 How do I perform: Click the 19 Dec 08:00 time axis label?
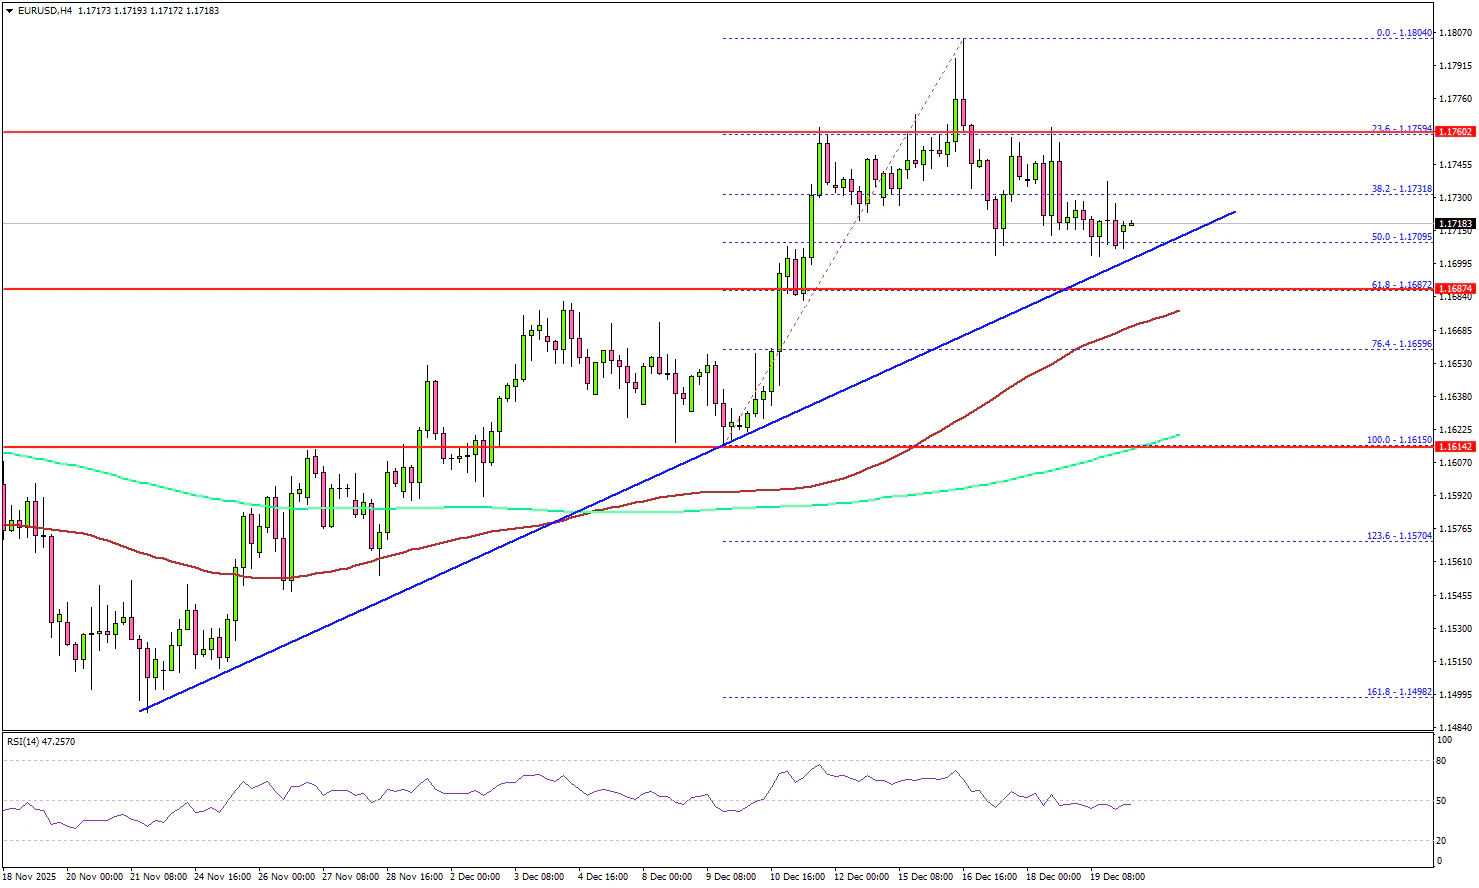(1117, 877)
